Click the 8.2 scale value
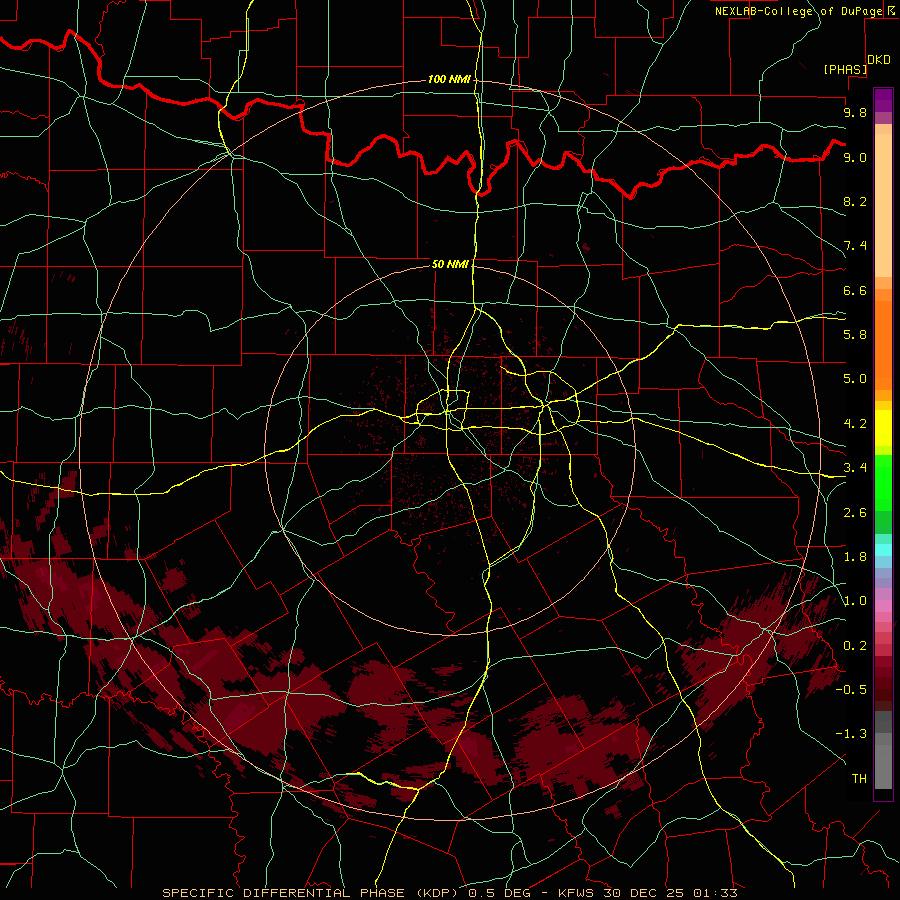The height and width of the screenshot is (900, 900). (855, 201)
